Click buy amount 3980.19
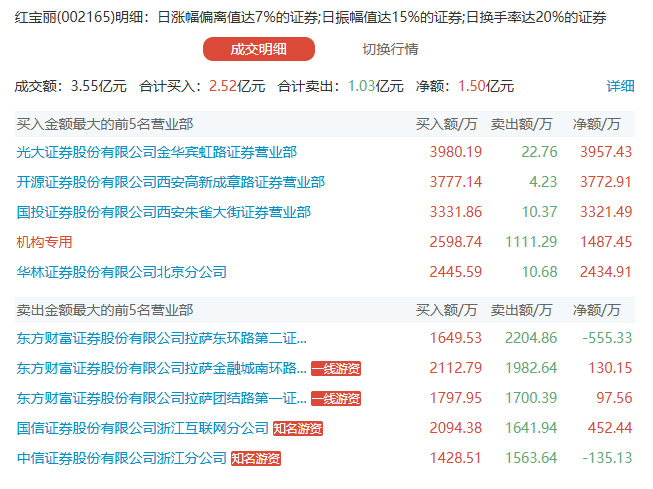653x489 pixels. point(456,152)
